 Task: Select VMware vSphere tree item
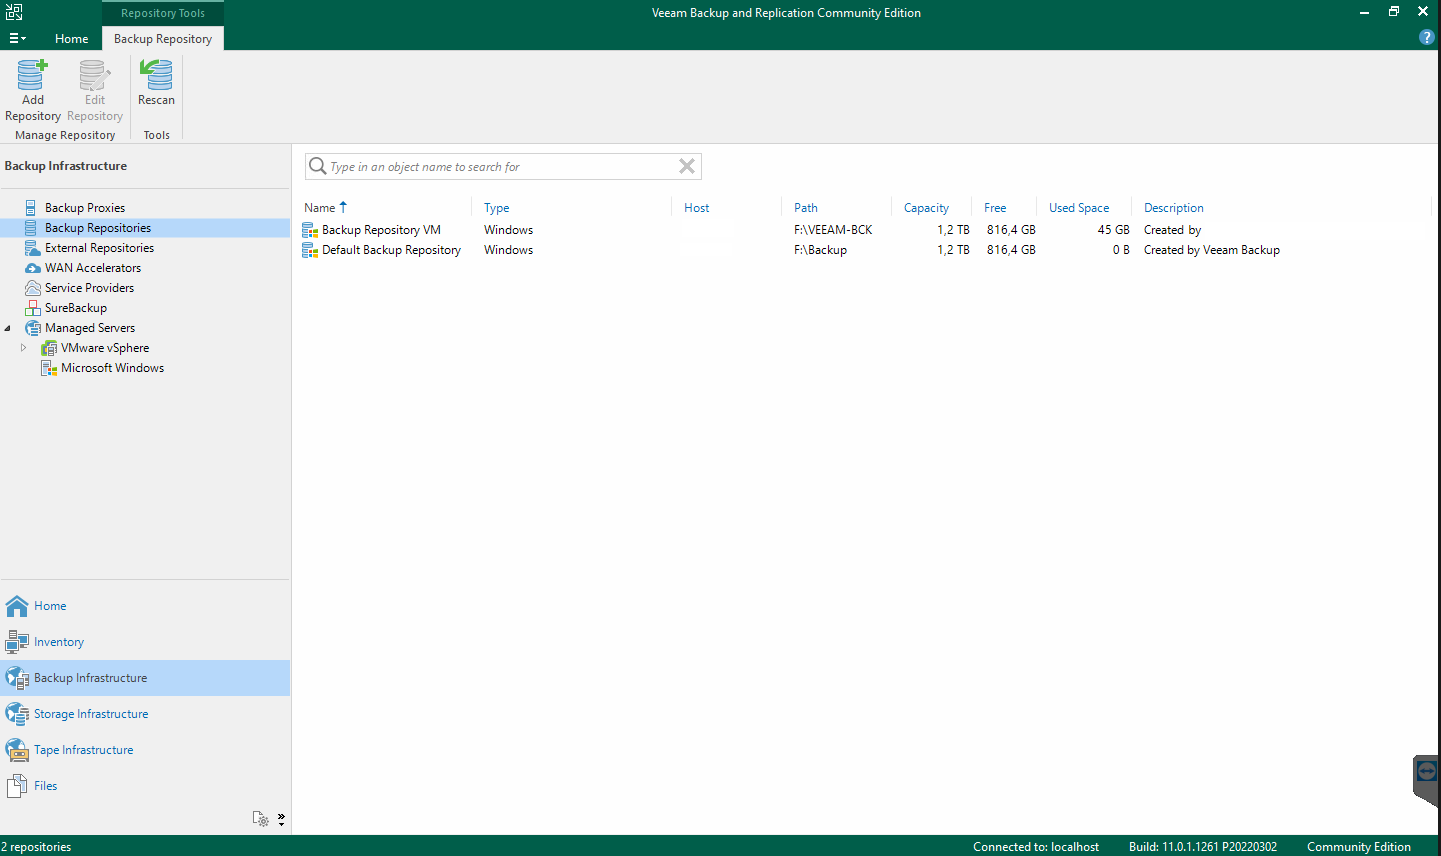105,348
